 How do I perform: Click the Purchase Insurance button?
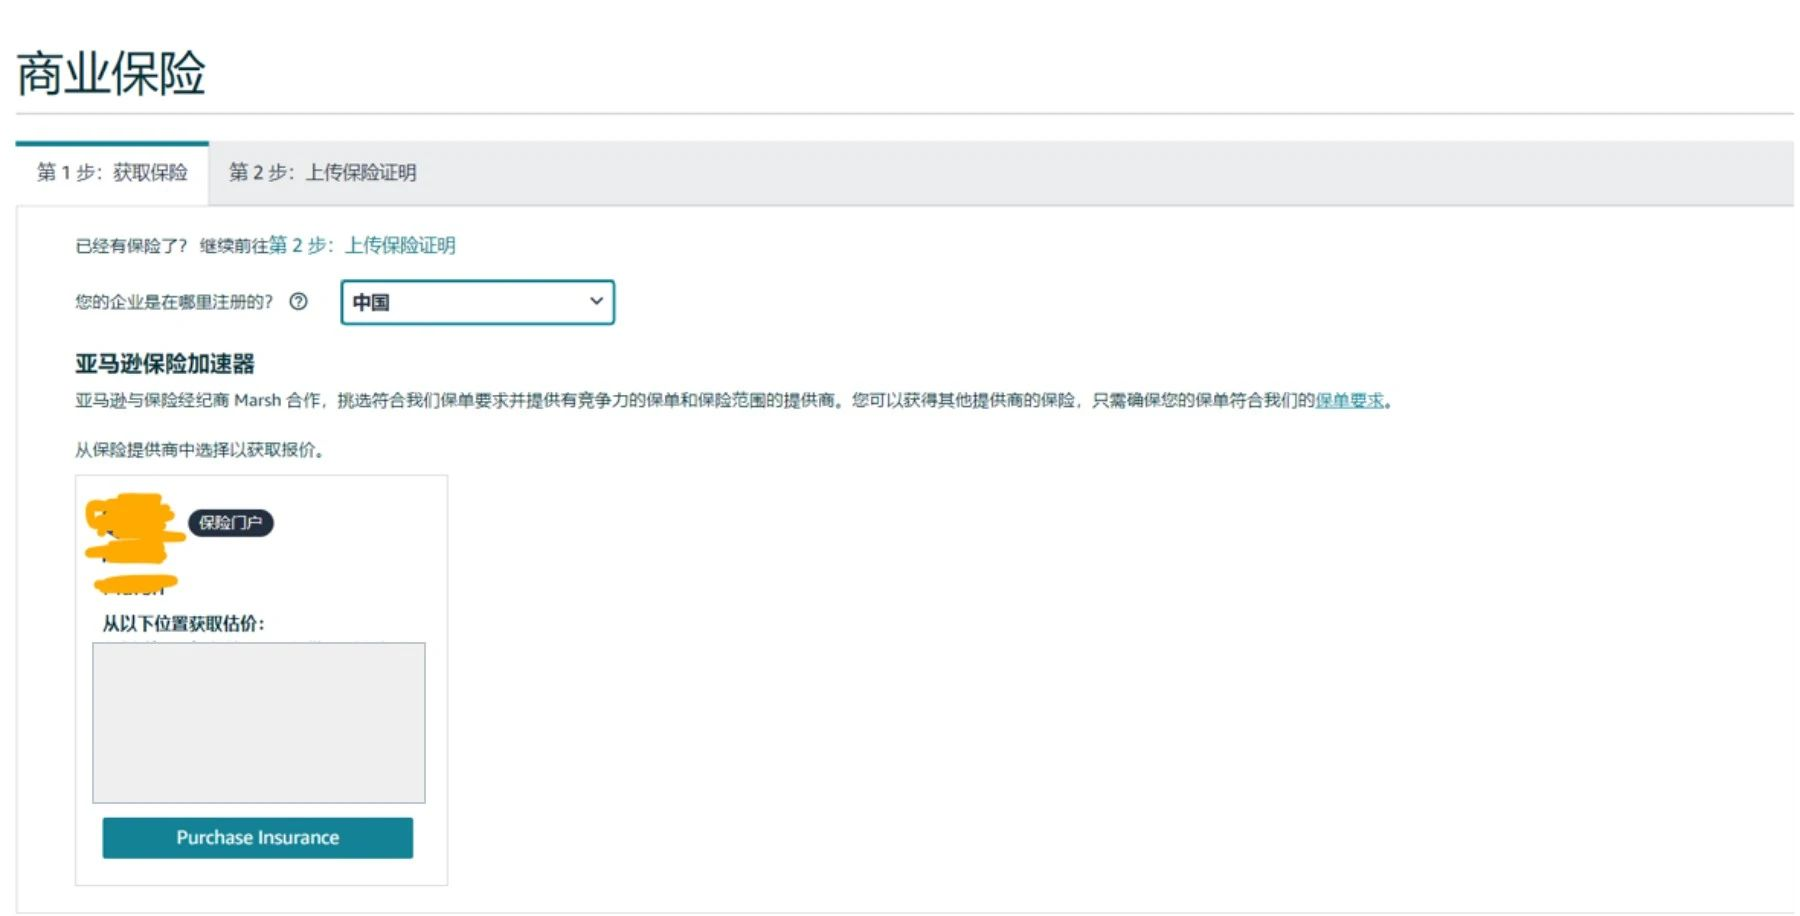click(x=257, y=838)
